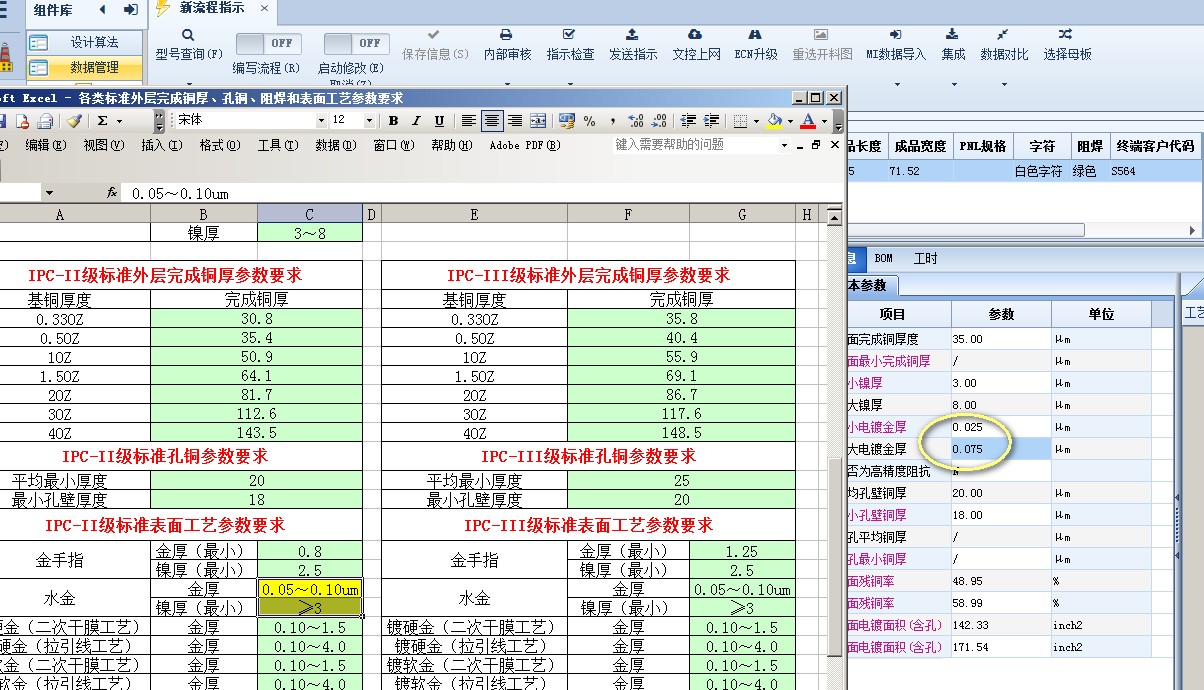Click Excel Bold formatting icon

(393, 121)
